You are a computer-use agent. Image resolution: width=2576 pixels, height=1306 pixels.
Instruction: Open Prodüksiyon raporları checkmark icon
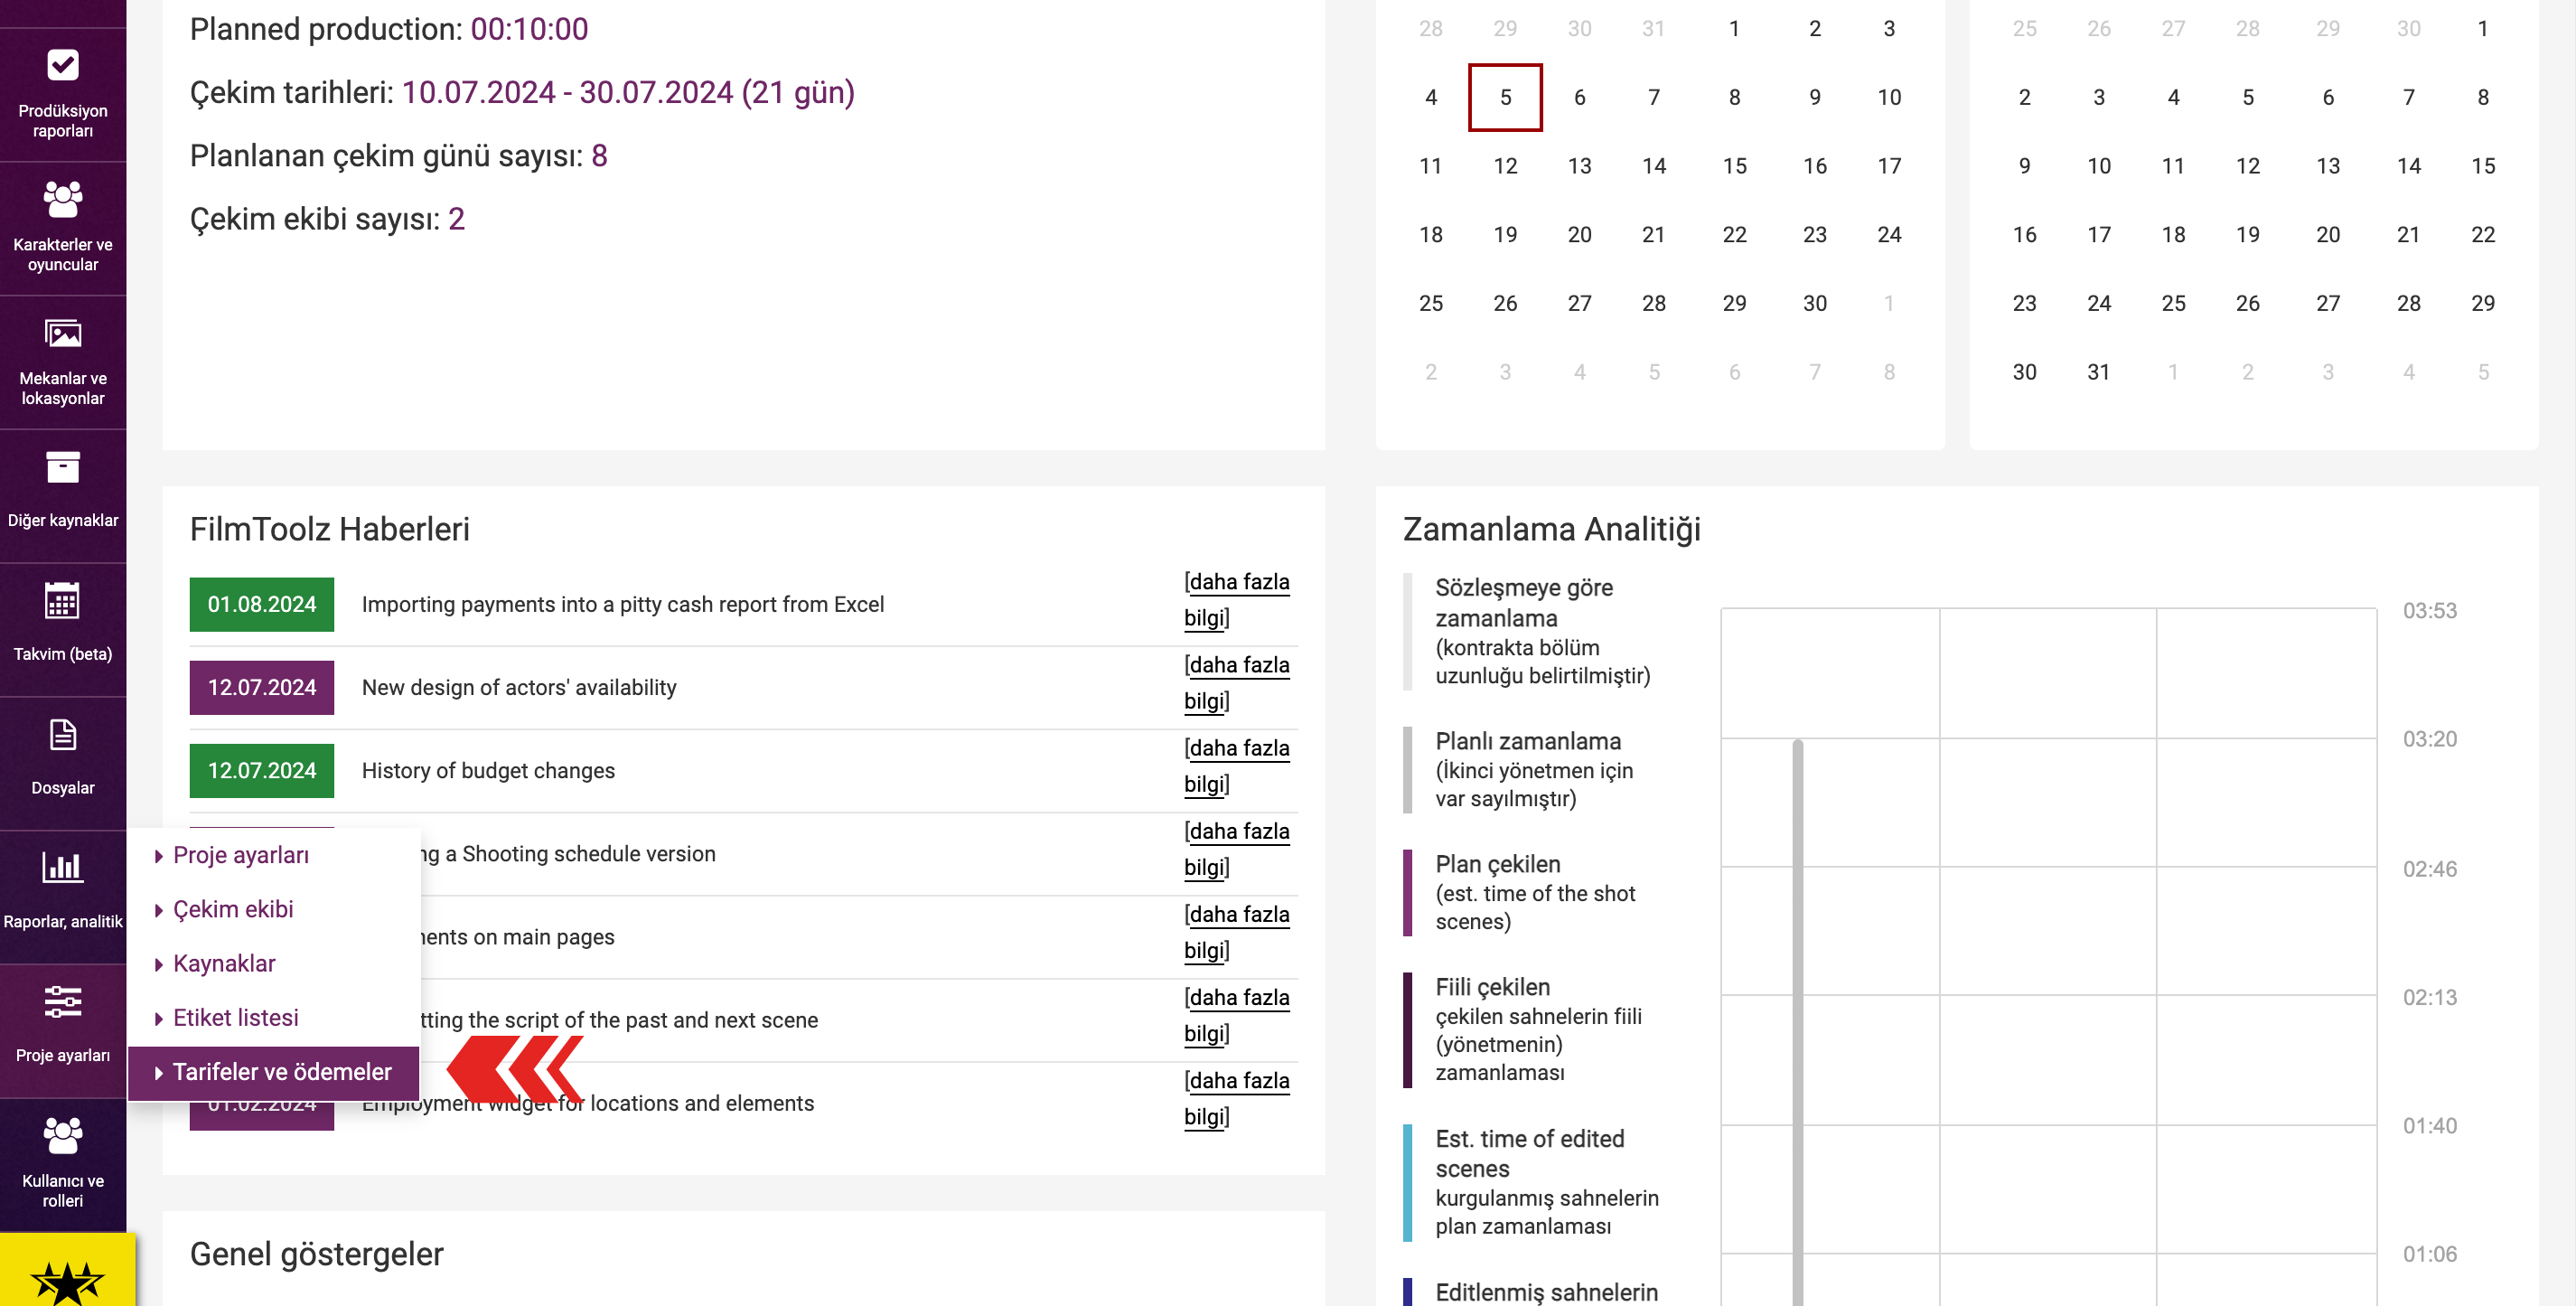click(x=63, y=65)
